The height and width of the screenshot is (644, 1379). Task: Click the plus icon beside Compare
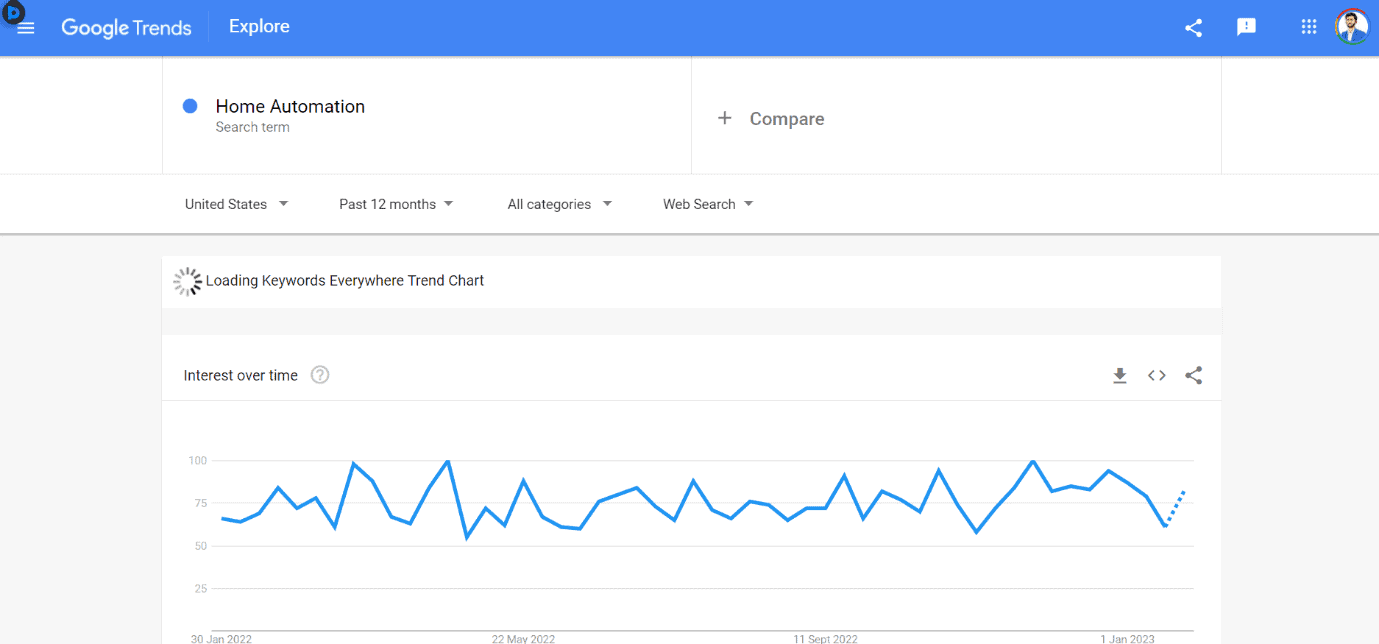(725, 119)
